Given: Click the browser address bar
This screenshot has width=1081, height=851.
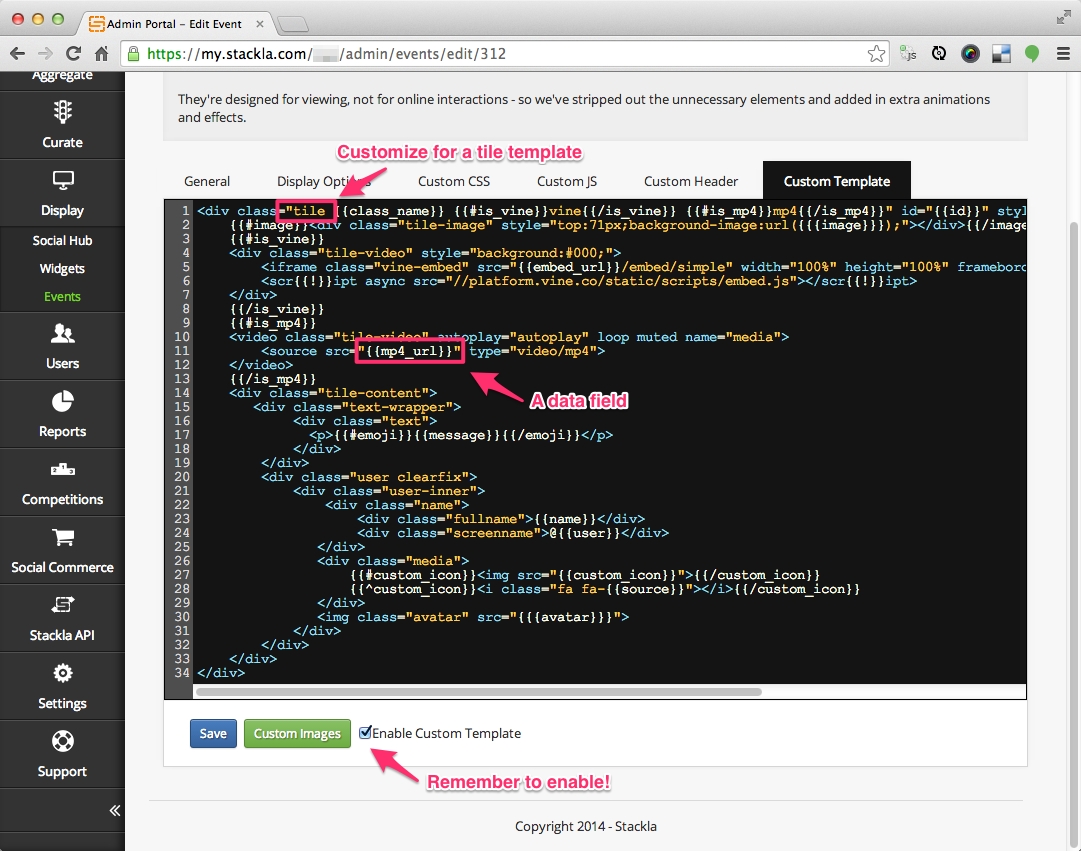Looking at the screenshot, I should 500,54.
